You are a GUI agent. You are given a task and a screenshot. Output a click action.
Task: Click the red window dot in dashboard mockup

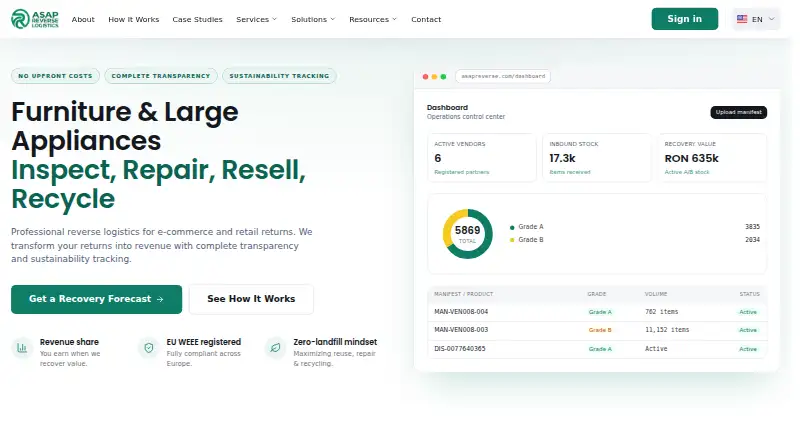coord(425,77)
